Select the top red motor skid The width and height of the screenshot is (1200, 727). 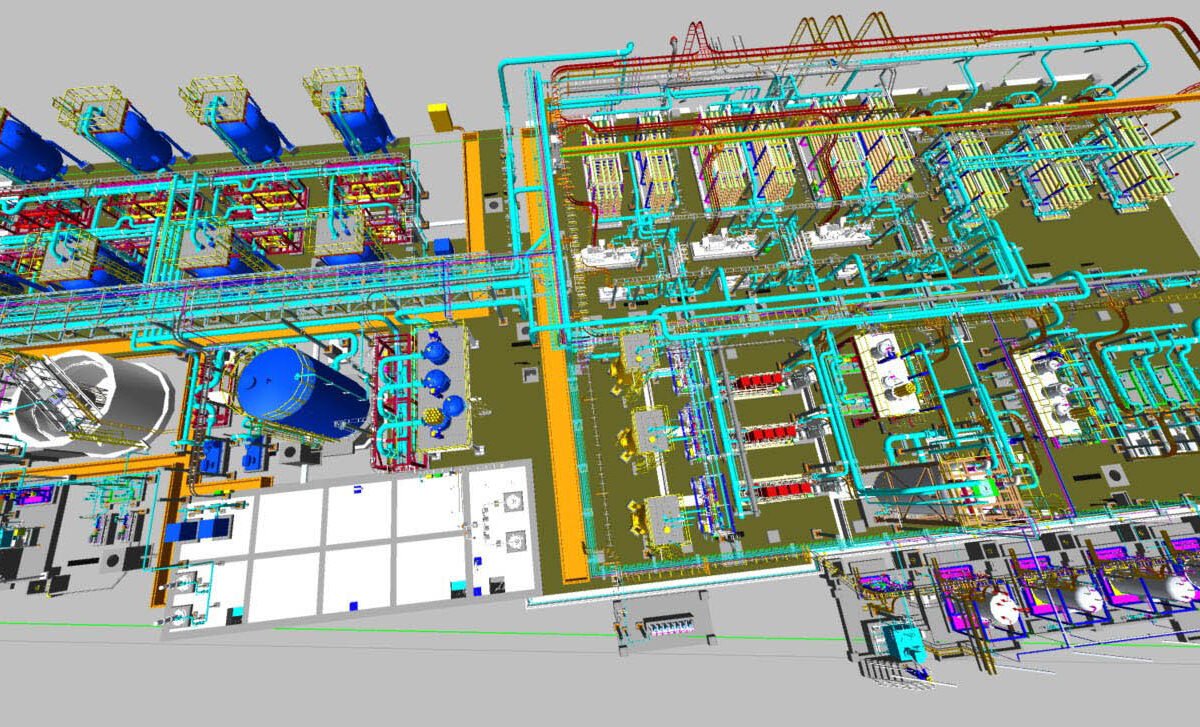[766, 383]
